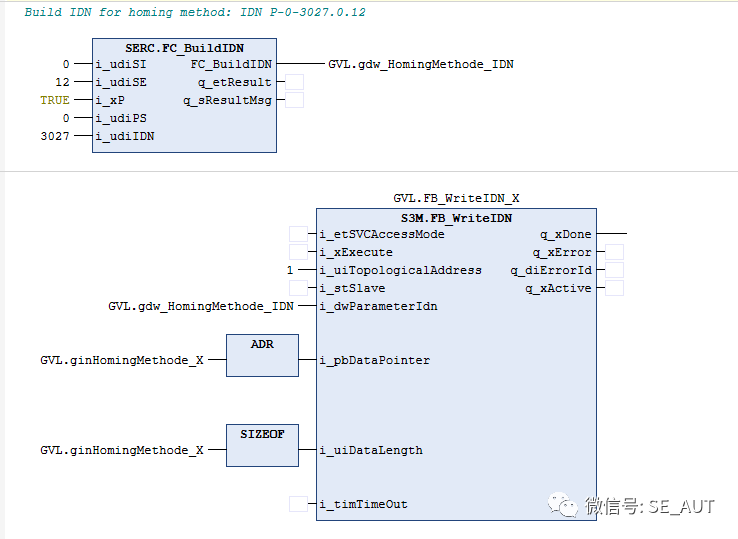This screenshot has width=738, height=539.
Task: Select the TRUE value on i_xP input
Action: coord(55,100)
